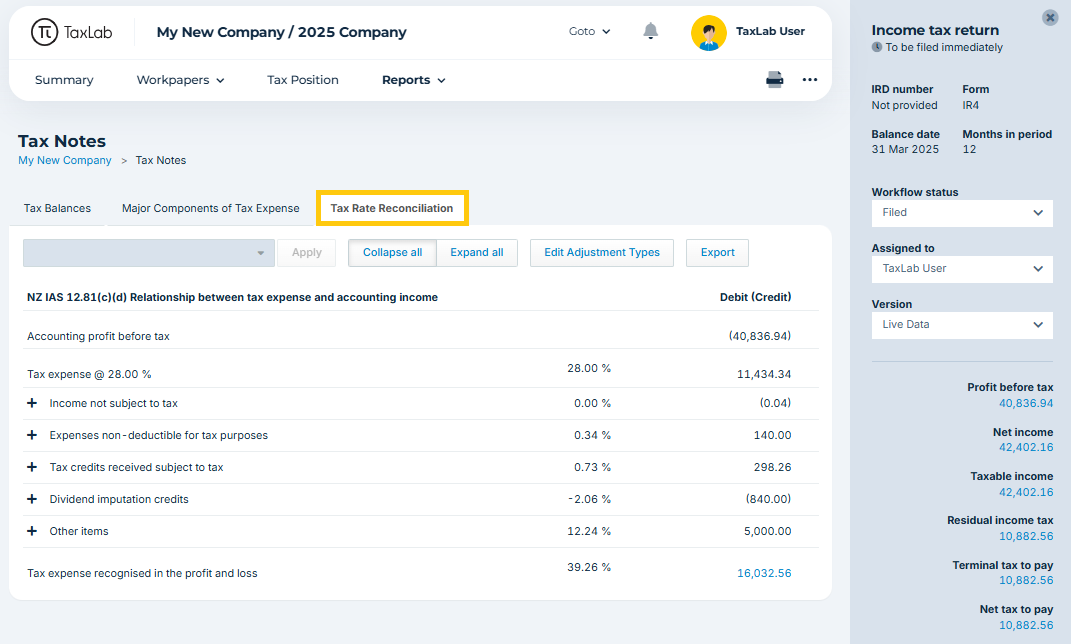
Task: Expand Tax credits received subject to tax row
Action: (32, 467)
